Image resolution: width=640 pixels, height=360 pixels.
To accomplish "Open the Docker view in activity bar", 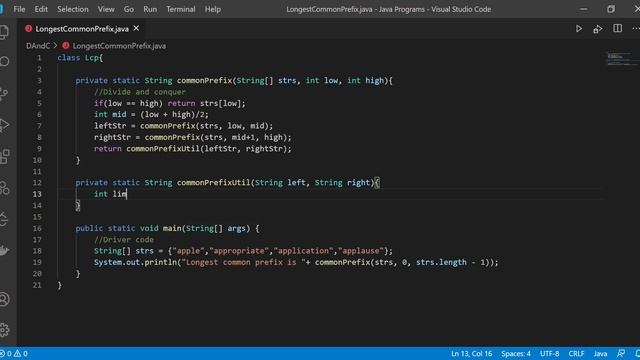I will click(x=4, y=250).
